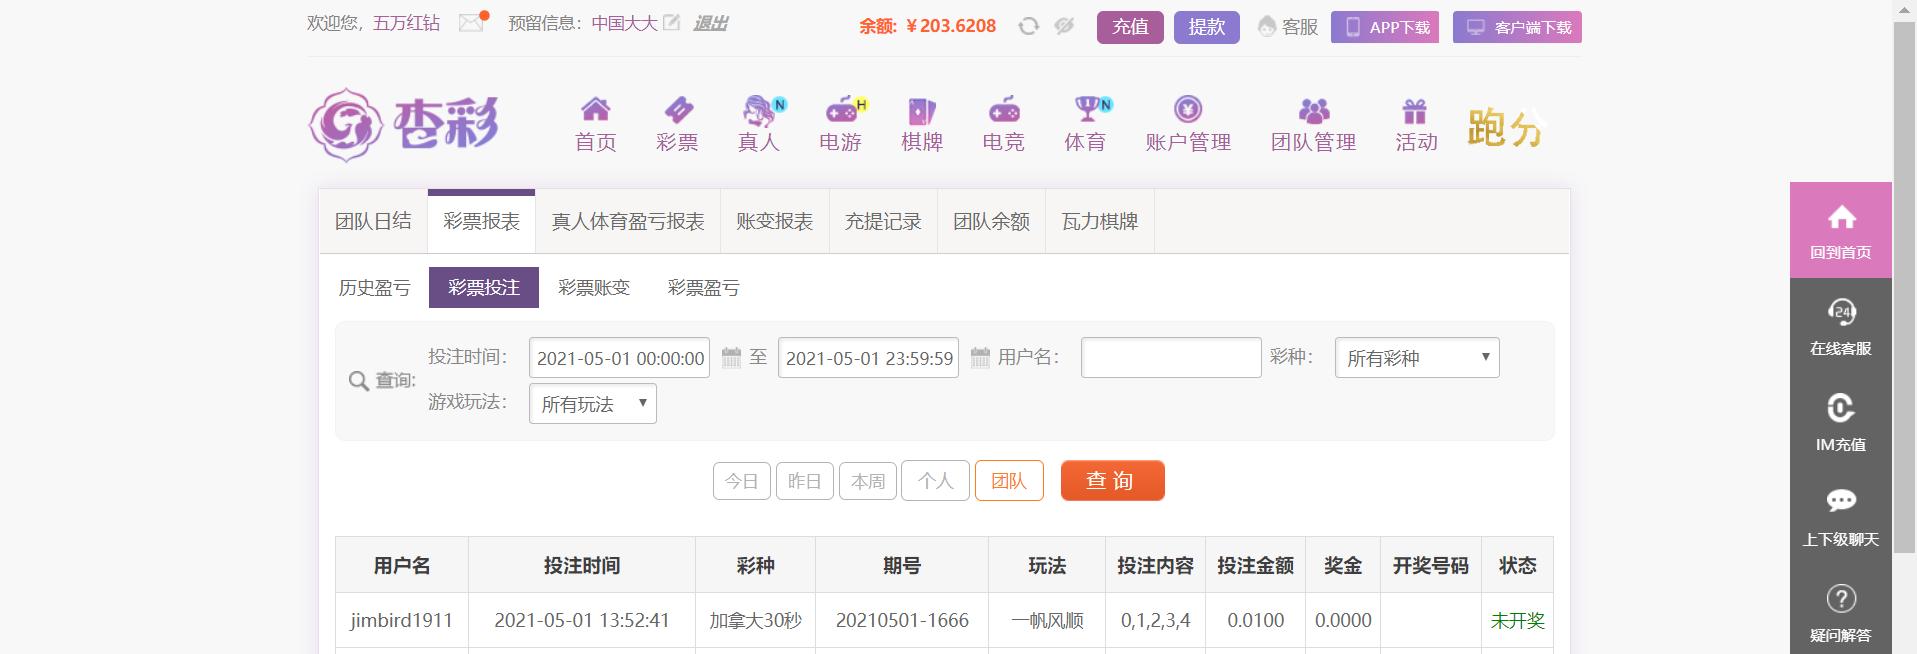The width and height of the screenshot is (1917, 654).
Task: Open the end date calendar icon
Action: (980, 357)
